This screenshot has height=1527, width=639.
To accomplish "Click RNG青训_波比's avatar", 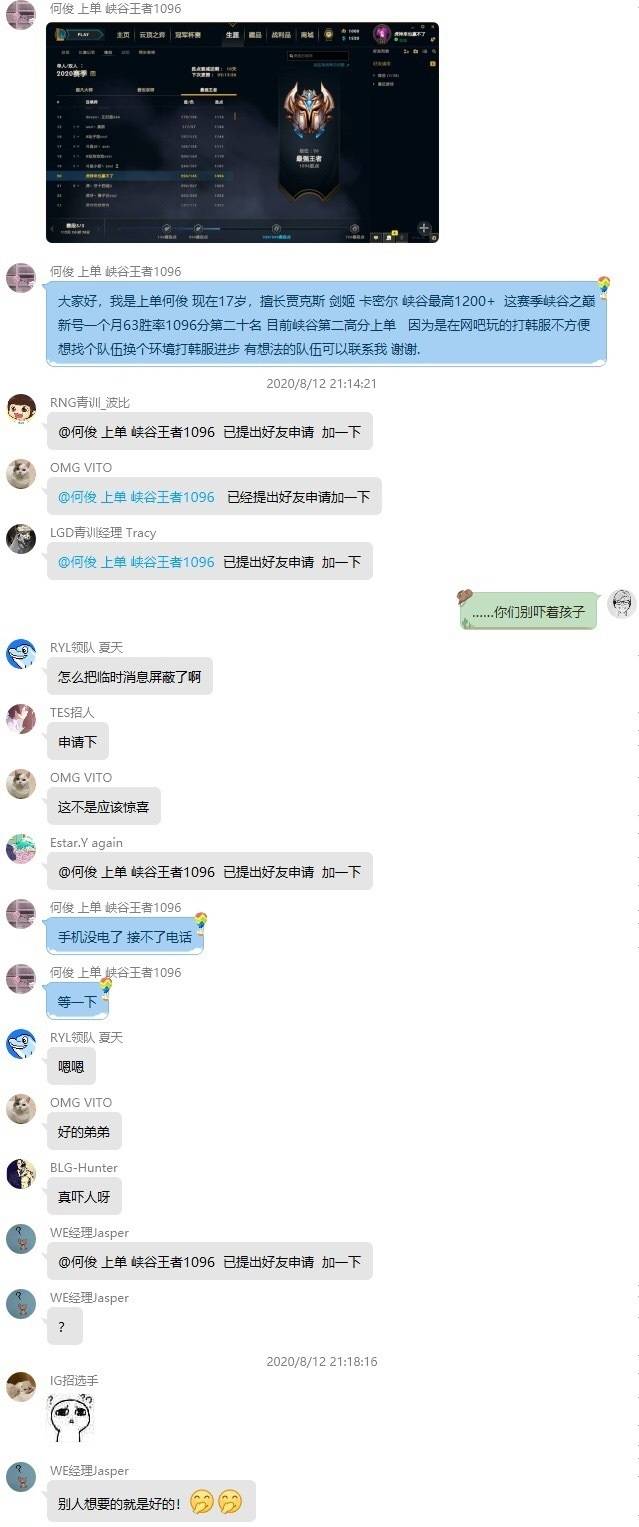I will click(21, 409).
